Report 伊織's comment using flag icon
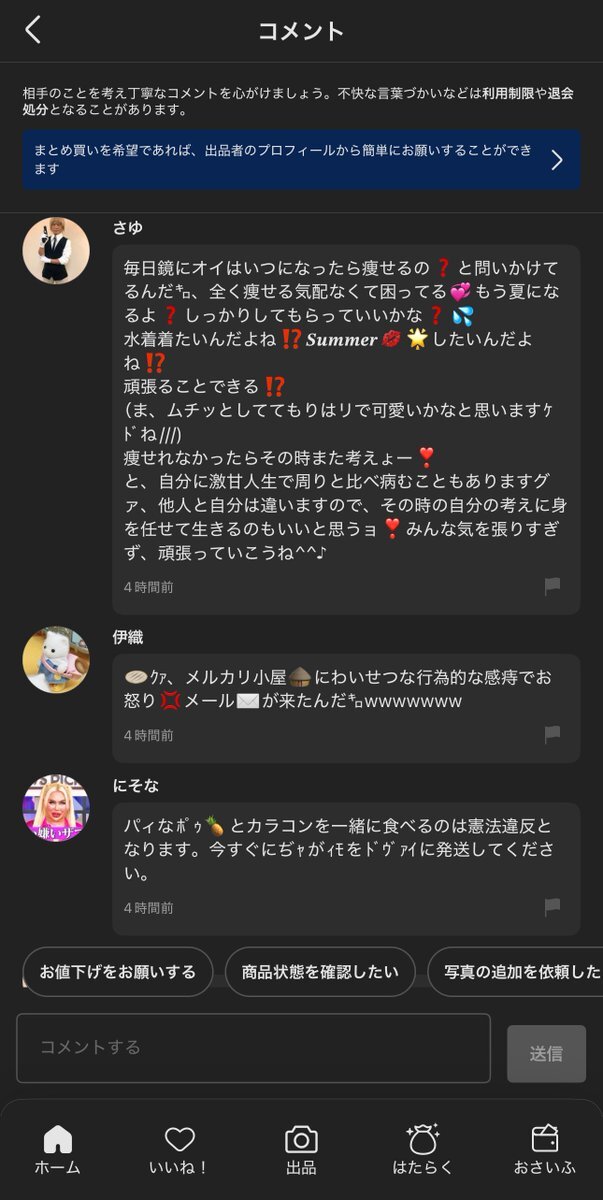Viewport: 603px width, 1200px height. point(552,735)
